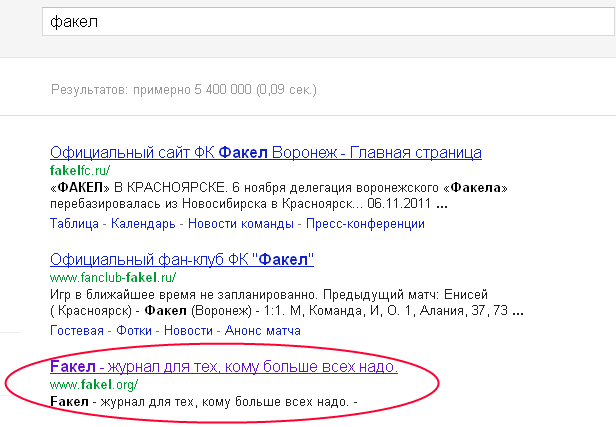
Task: Open the Гостевая sitelink
Action: click(x=77, y=331)
